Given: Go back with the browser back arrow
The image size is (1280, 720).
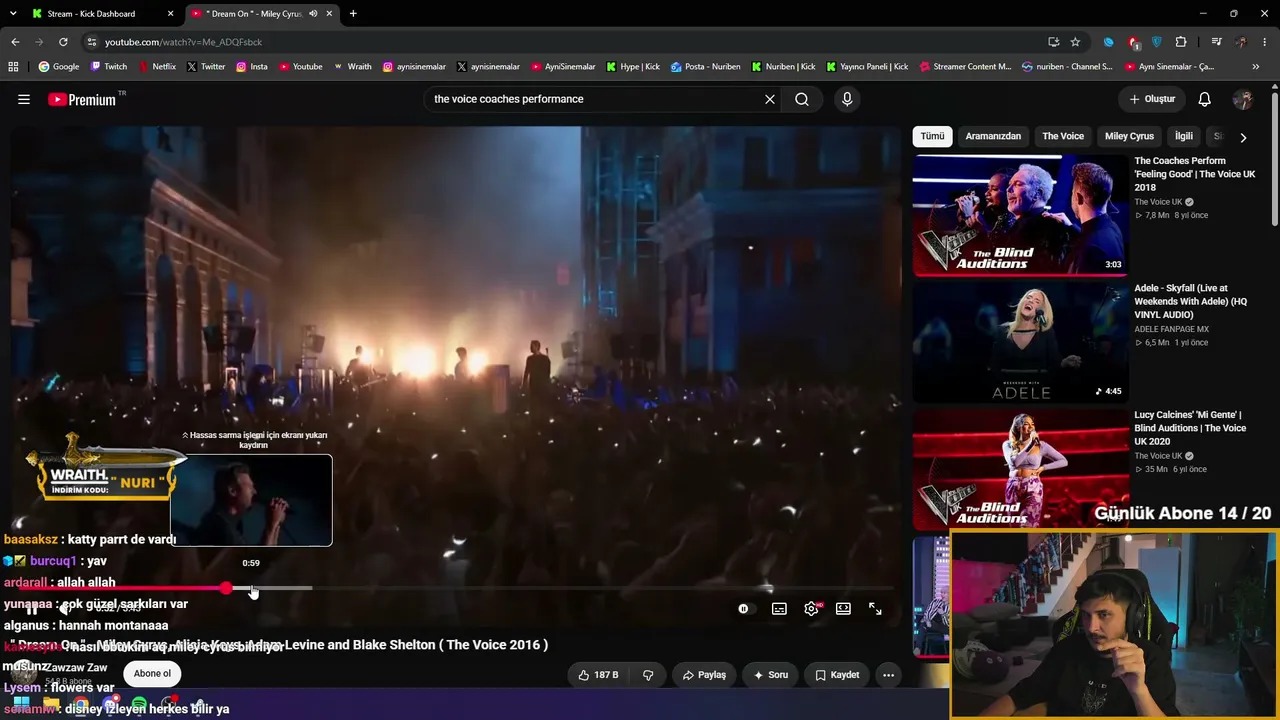Looking at the screenshot, I should point(15,42).
